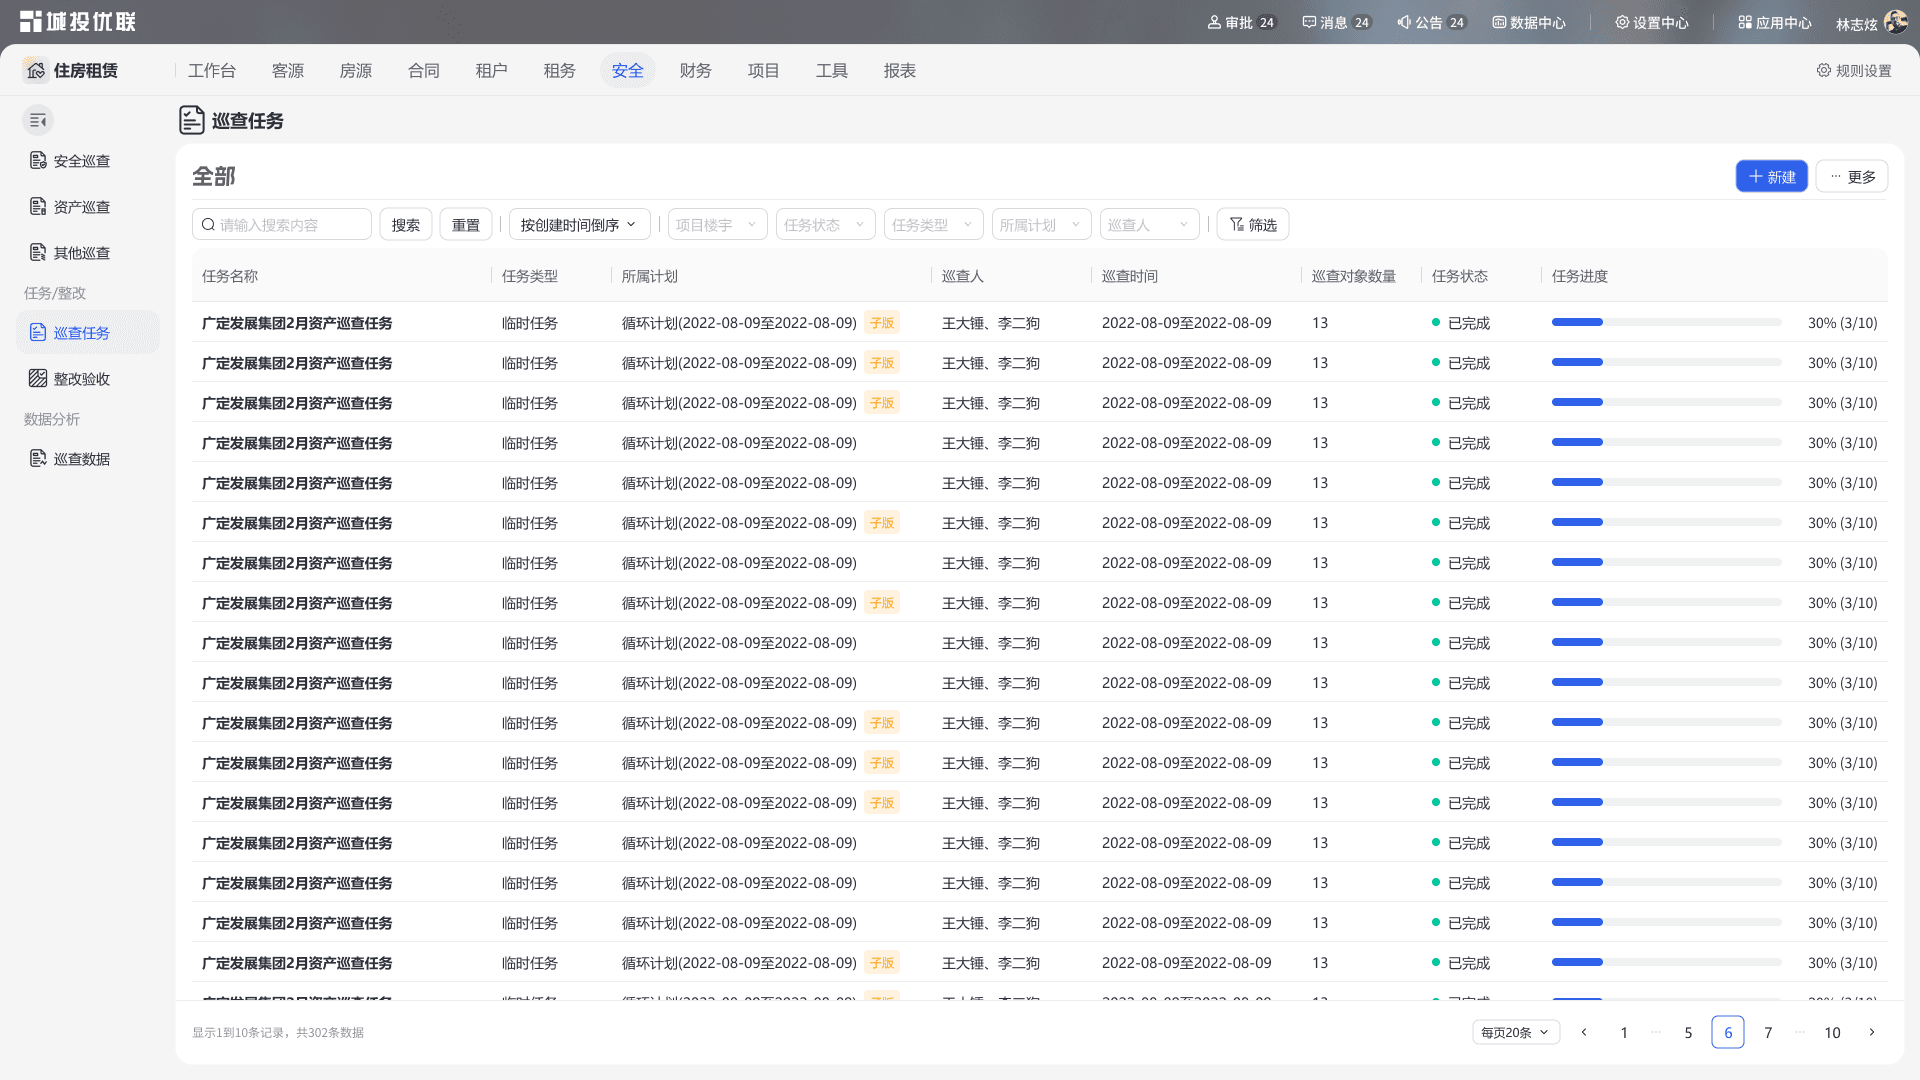Open the 审批 approvals icon
This screenshot has width=1920, height=1080.
point(1214,22)
